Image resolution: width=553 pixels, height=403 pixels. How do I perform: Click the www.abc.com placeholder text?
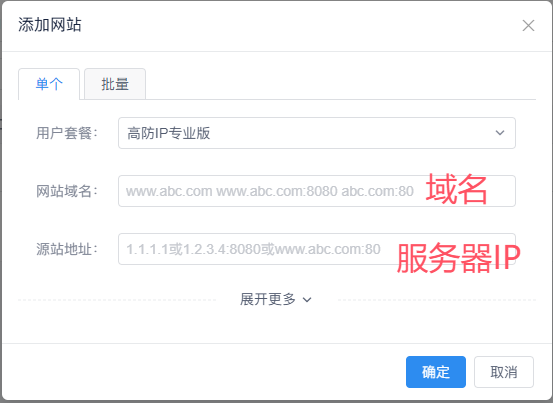coord(169,191)
